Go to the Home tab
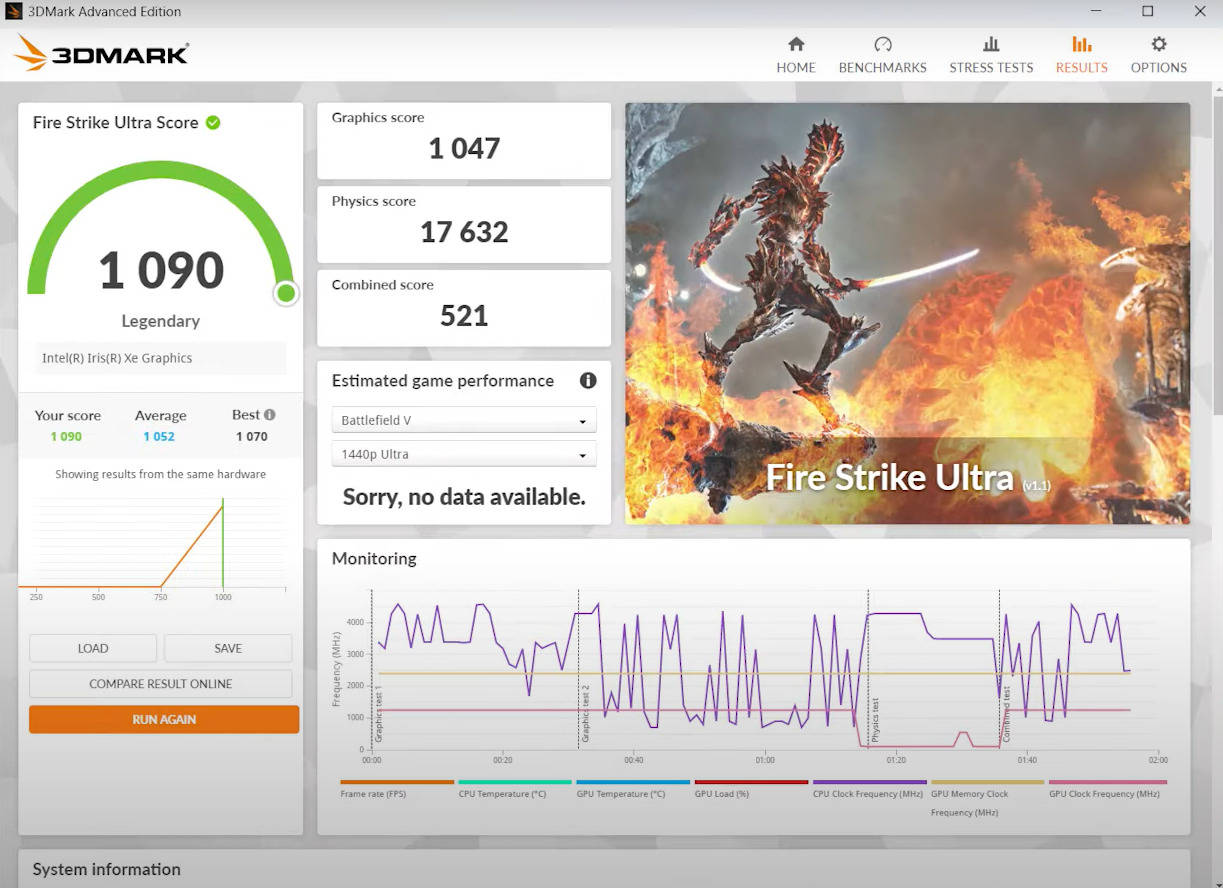Image resolution: width=1223 pixels, height=888 pixels. pos(796,55)
